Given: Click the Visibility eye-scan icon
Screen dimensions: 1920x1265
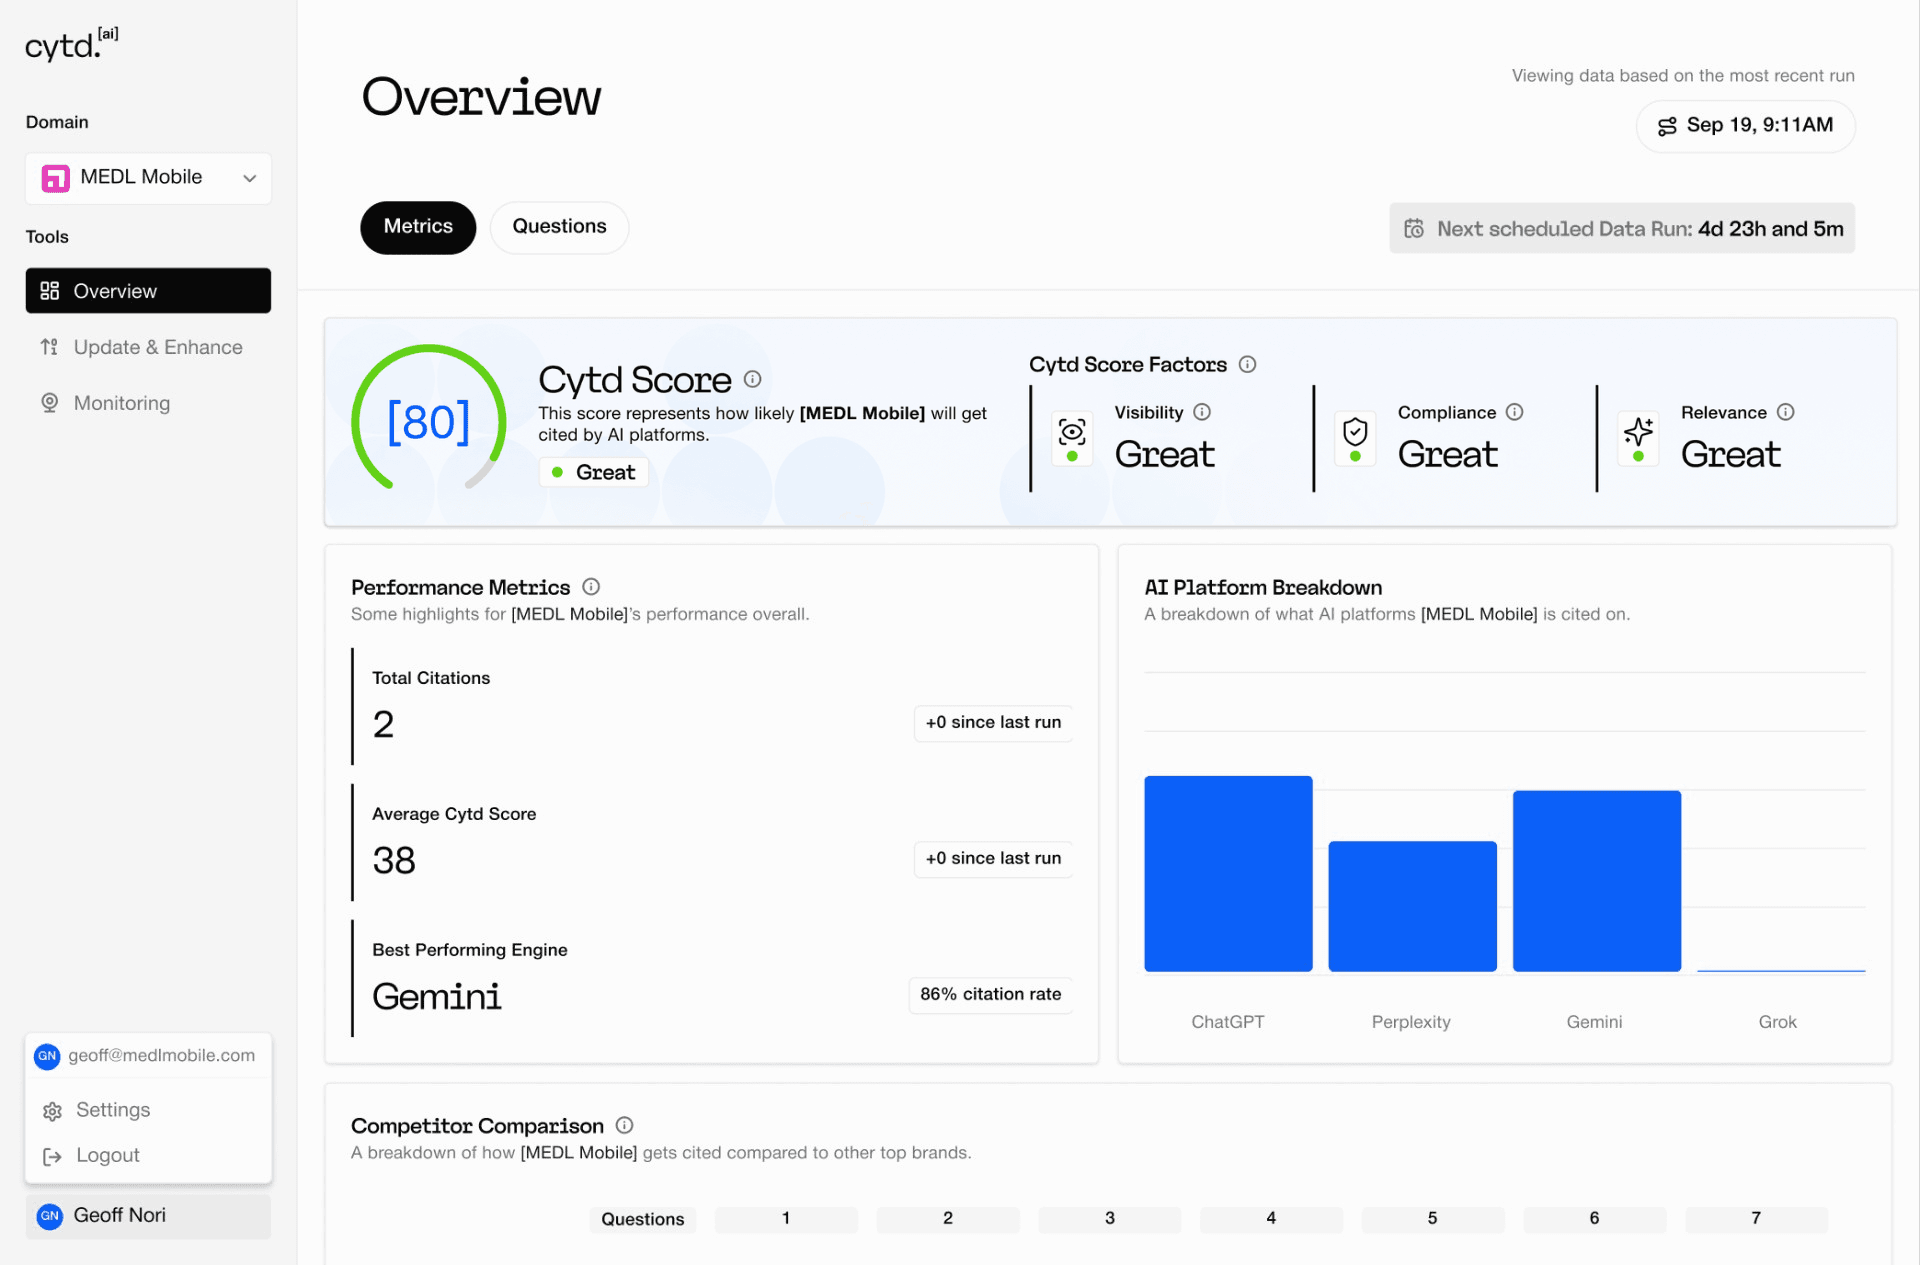Looking at the screenshot, I should (1072, 432).
